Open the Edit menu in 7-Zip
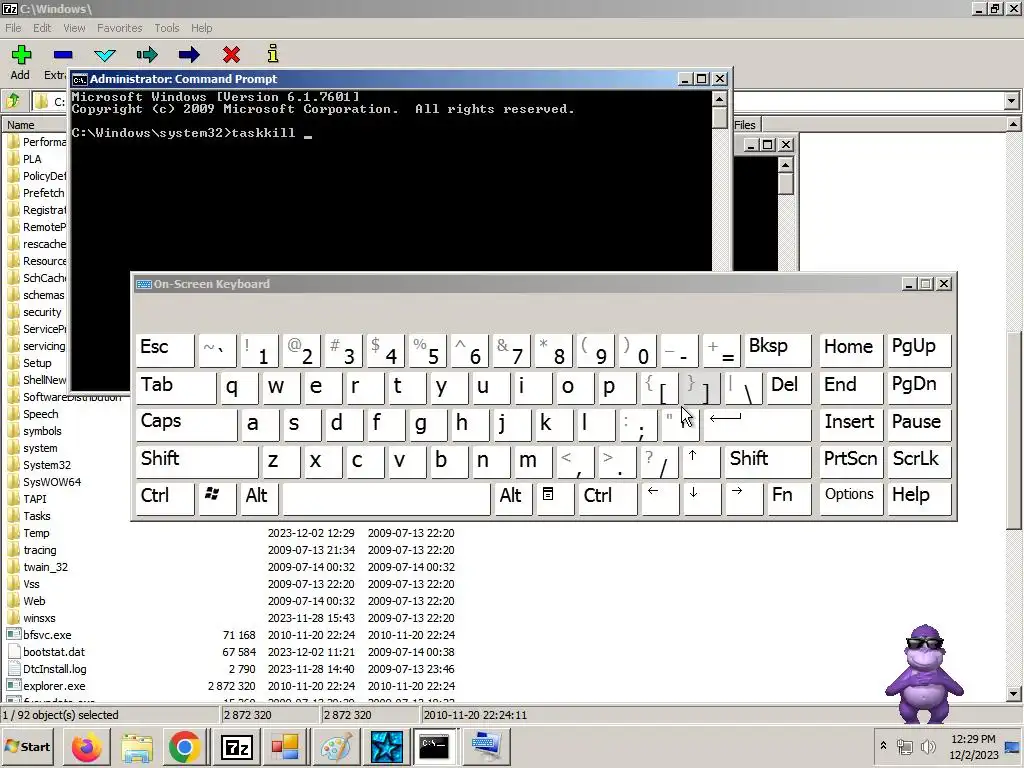 tap(42, 28)
